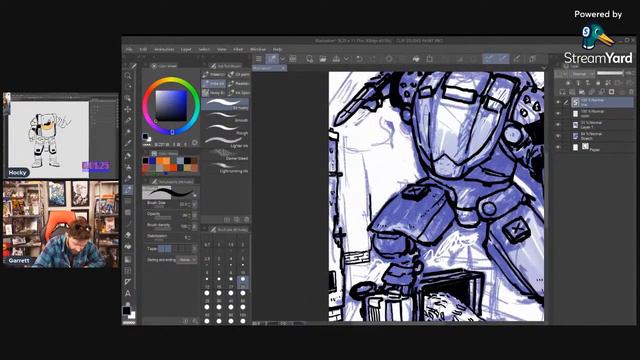Click the color space circle icon below wheel
Image resolution: width=640 pixels, height=360 pixels.
click(x=195, y=143)
